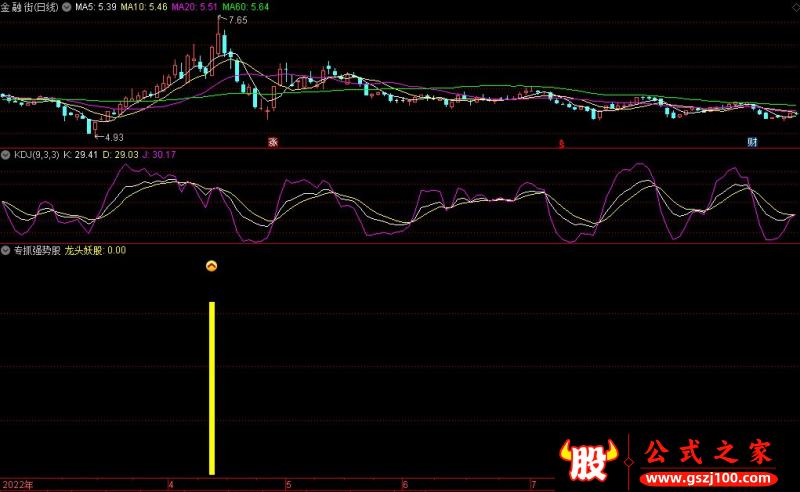Click the 4.93 low price label
Image resolution: width=800 pixels, height=492 pixels.
[x=114, y=137]
